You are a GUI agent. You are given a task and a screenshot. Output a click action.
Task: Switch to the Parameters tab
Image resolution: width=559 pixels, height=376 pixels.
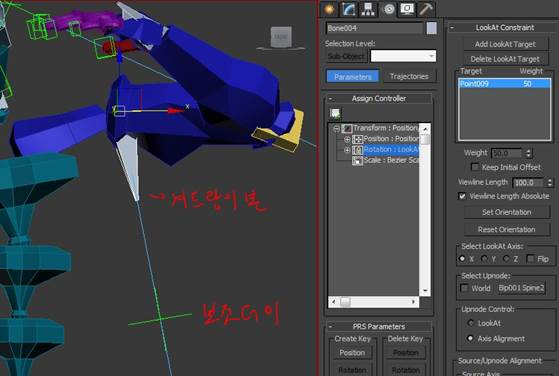(x=353, y=77)
